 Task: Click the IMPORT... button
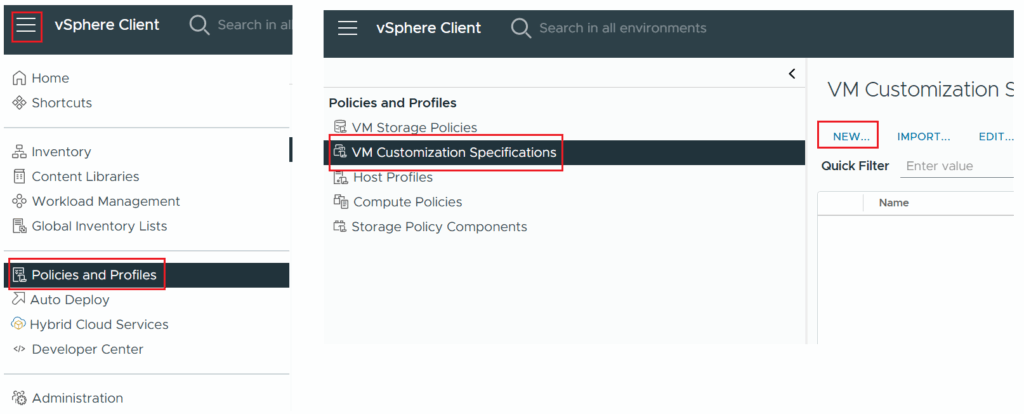[x=923, y=136]
